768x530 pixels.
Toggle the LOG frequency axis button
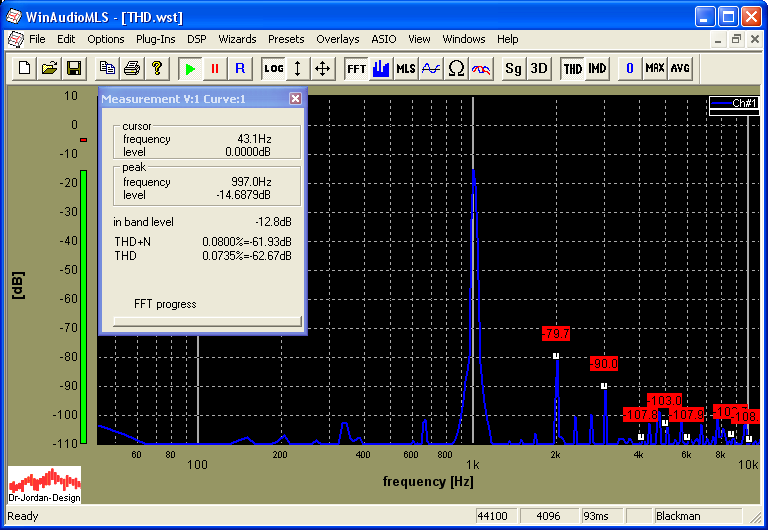[x=273, y=68]
